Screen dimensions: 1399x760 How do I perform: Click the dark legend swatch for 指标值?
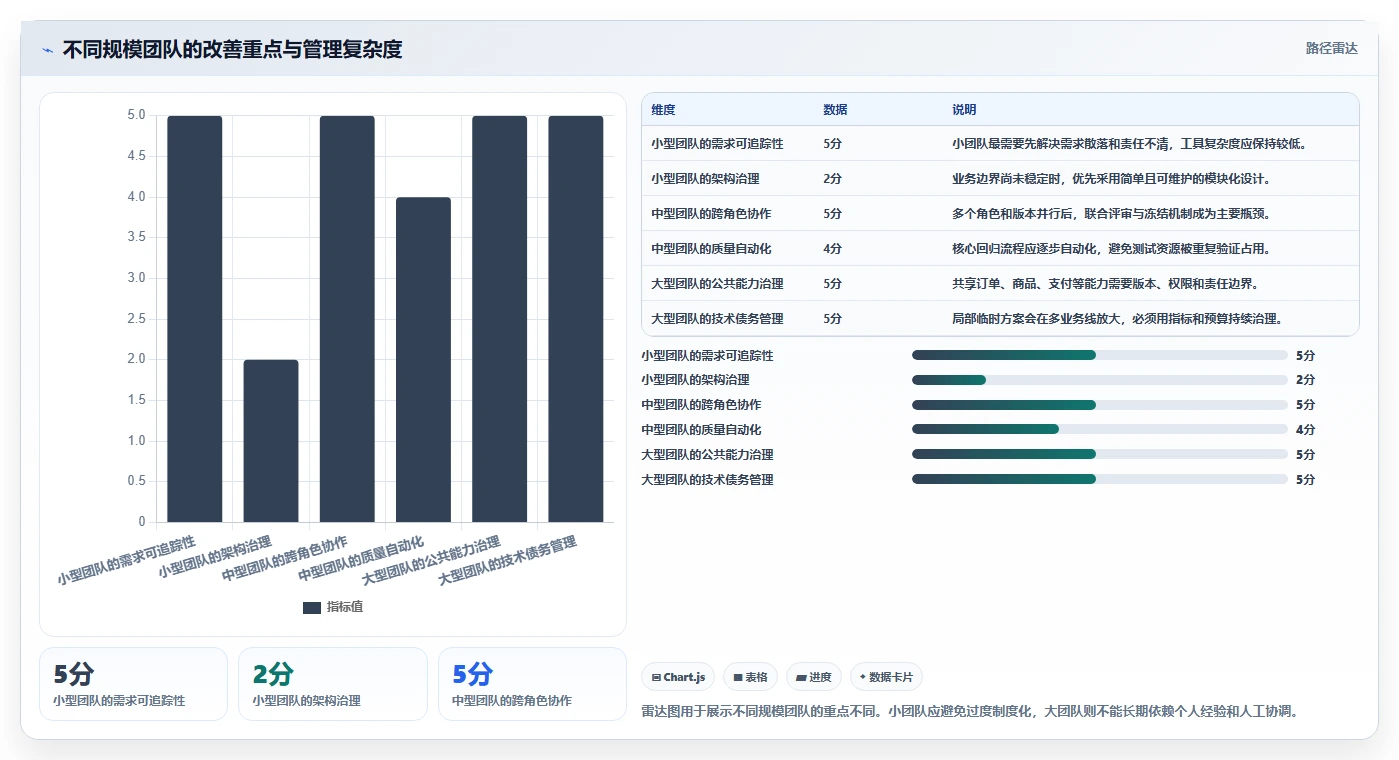312,607
